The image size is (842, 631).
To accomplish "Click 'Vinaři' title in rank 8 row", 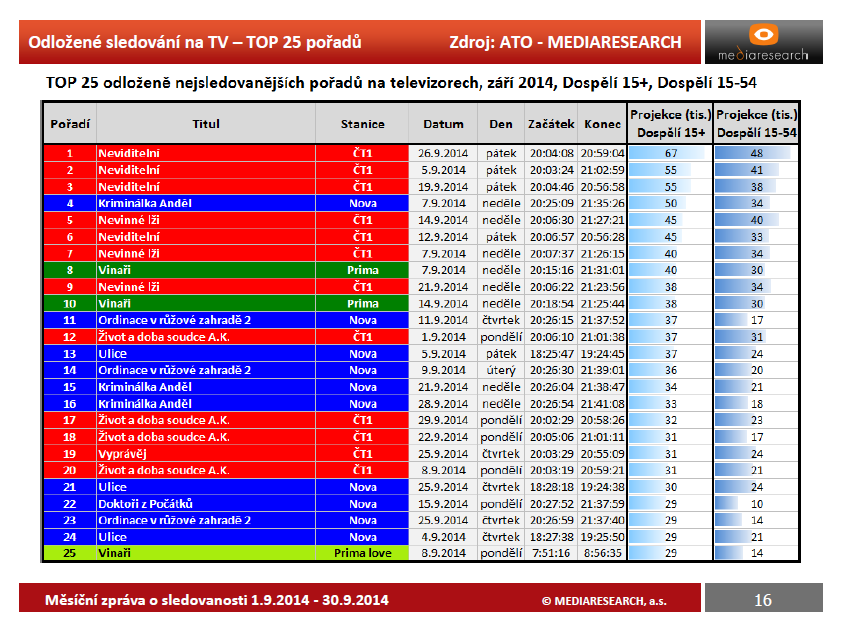I will click(114, 270).
